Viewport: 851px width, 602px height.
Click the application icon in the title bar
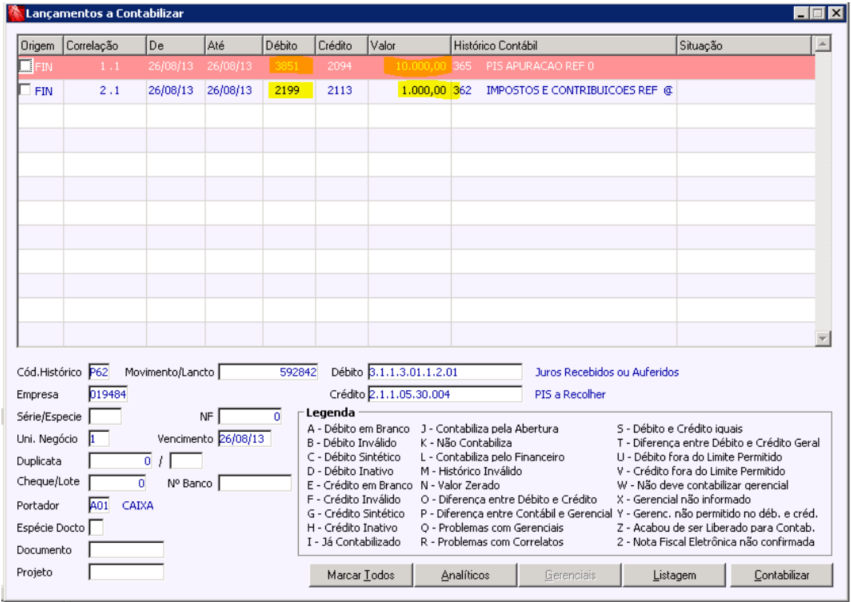[14, 13]
